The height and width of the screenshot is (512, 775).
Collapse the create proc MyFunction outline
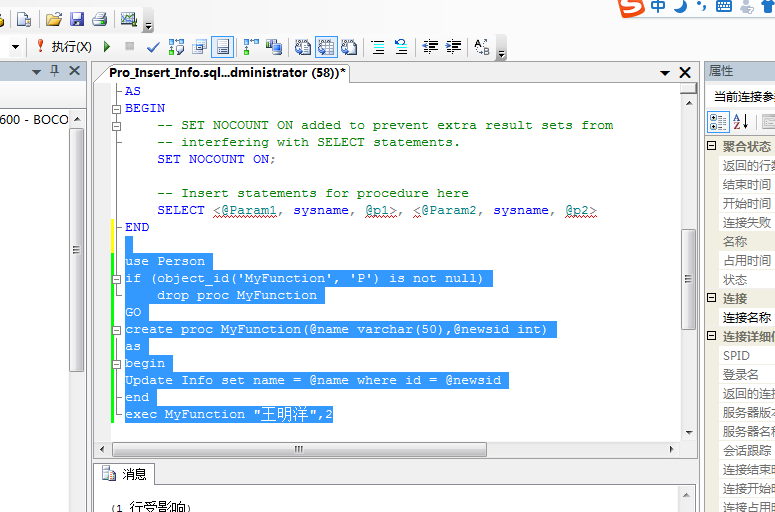117,330
